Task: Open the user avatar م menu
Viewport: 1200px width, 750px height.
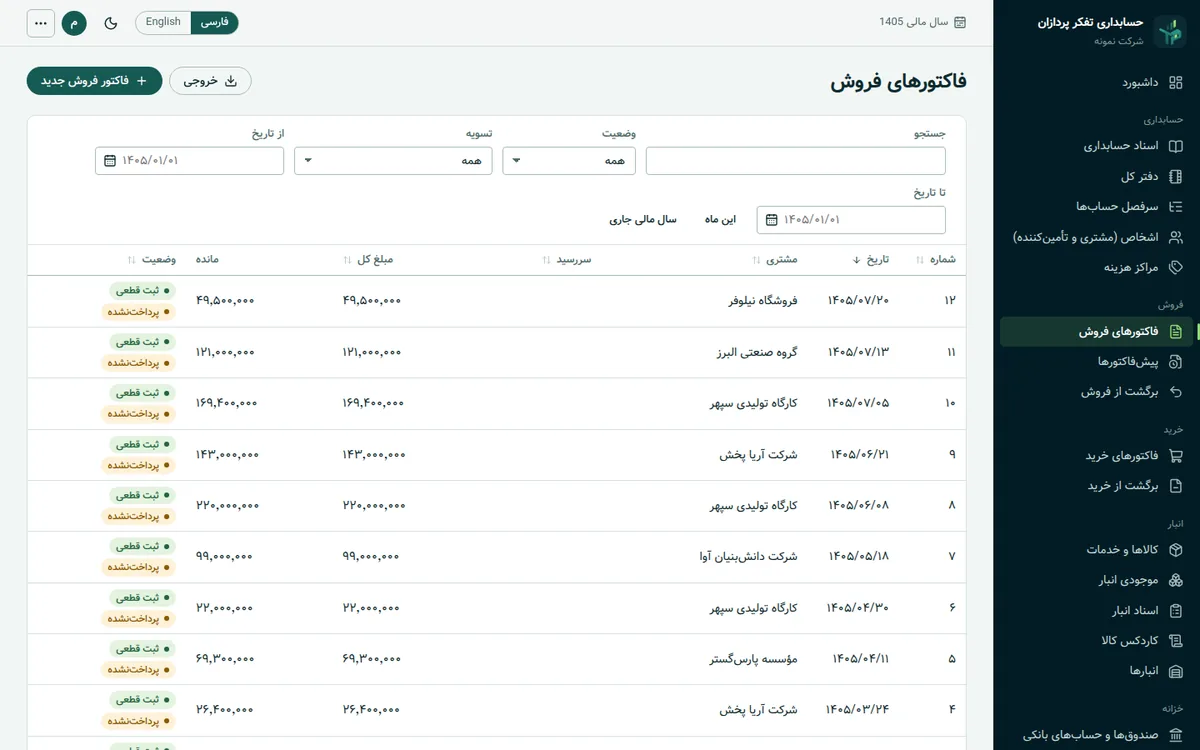Action: coord(74,22)
